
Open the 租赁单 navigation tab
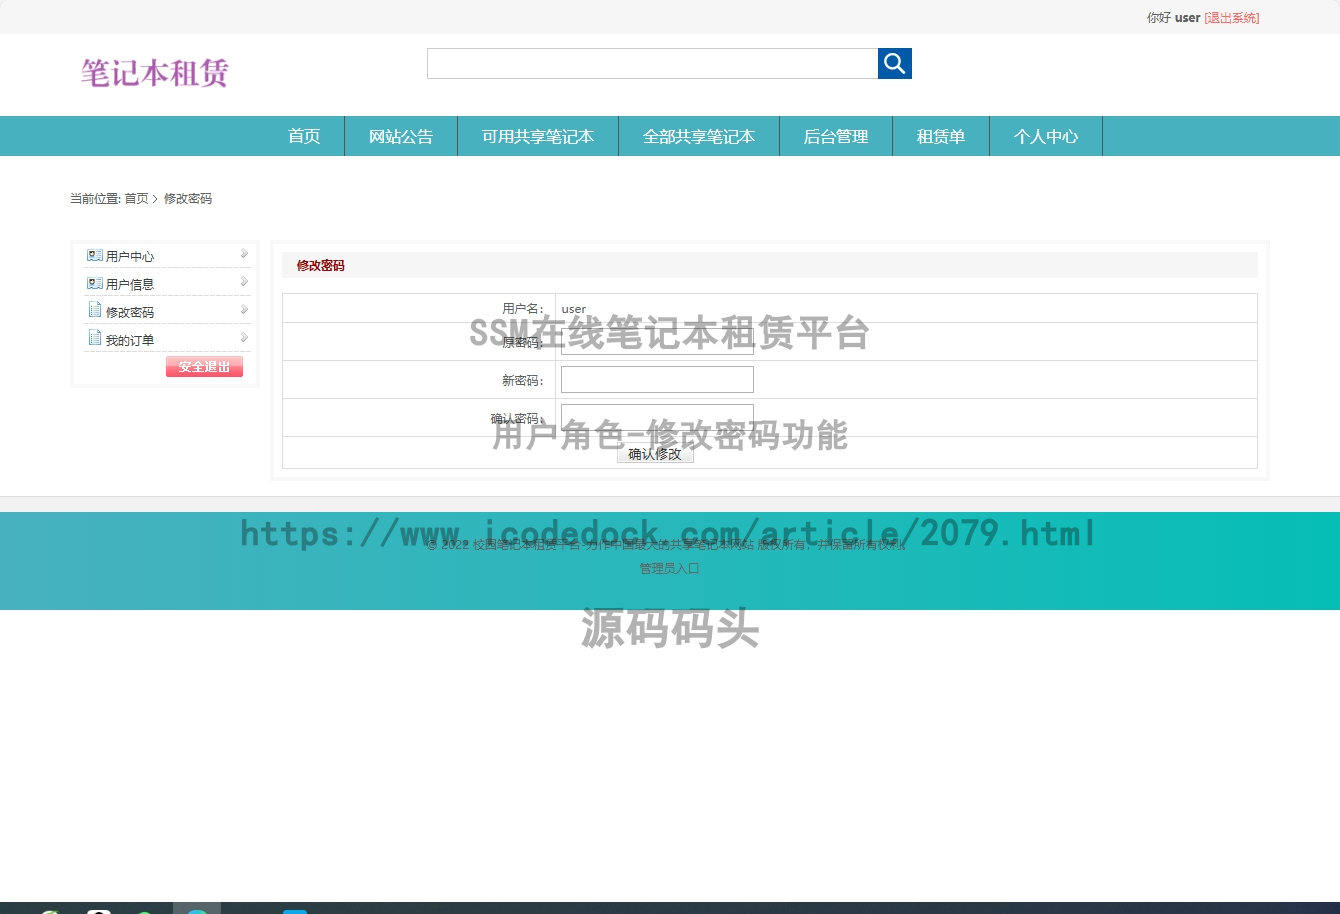point(941,136)
